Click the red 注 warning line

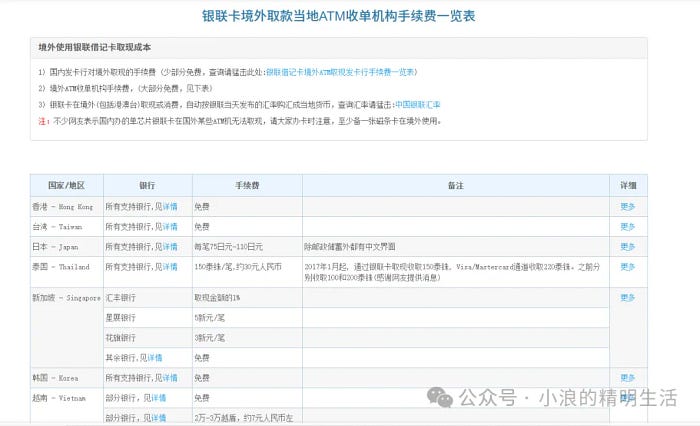coord(240,121)
